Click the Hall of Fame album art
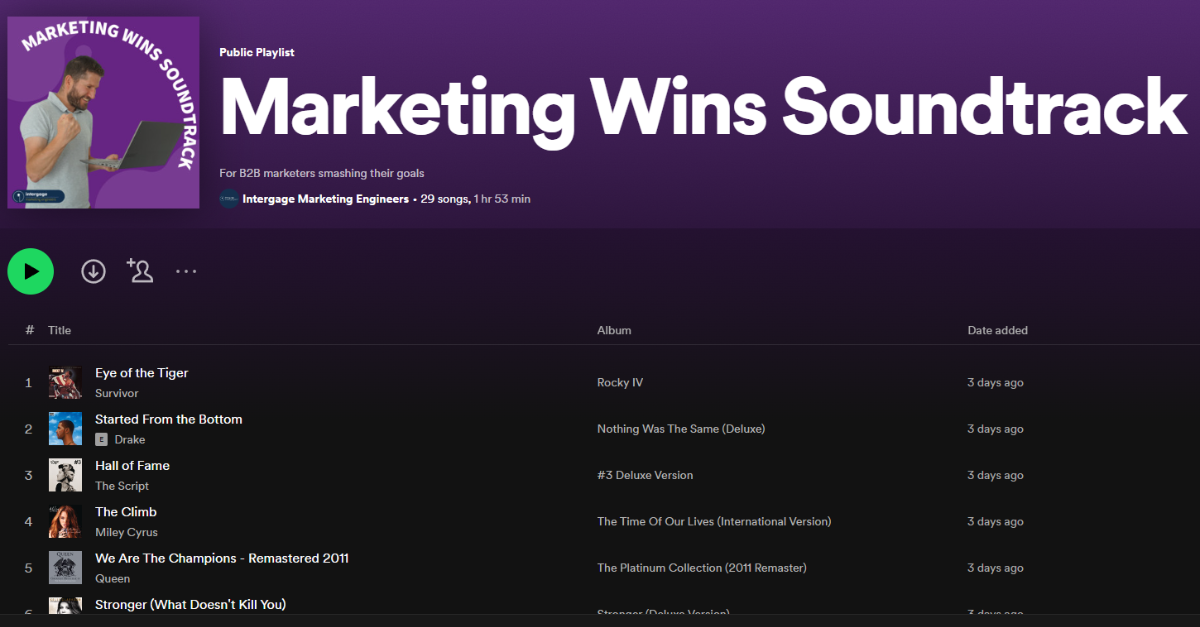The width and height of the screenshot is (1200, 627). click(66, 475)
